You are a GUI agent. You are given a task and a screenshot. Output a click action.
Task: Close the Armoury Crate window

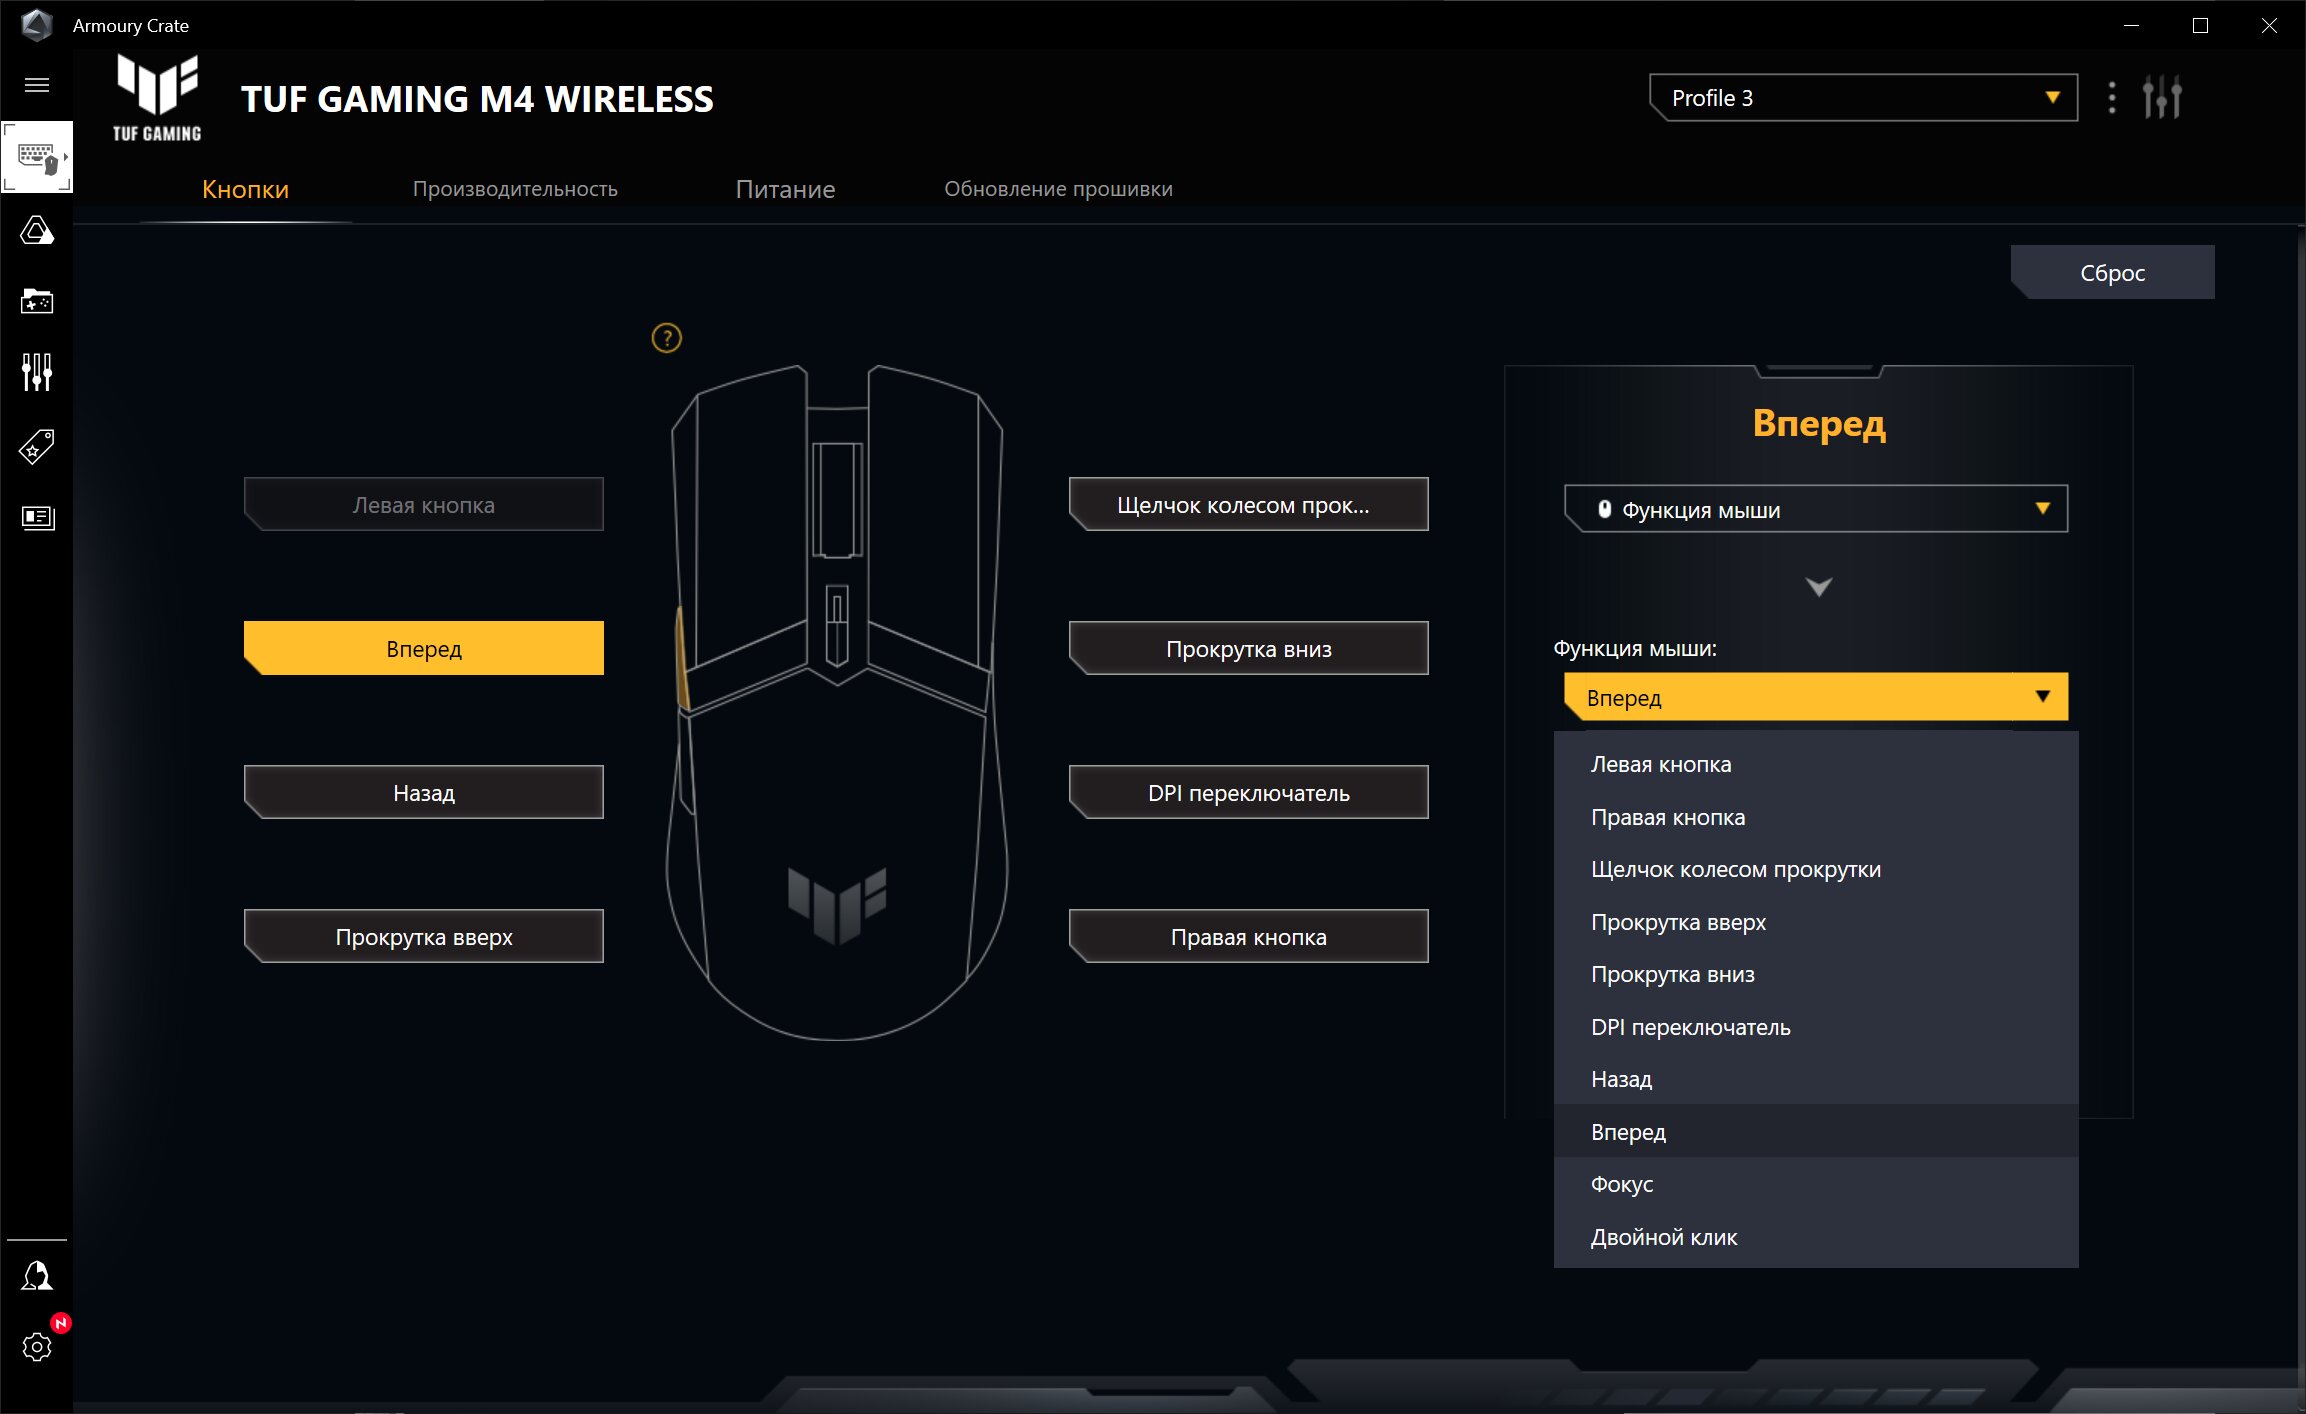tap(2269, 25)
